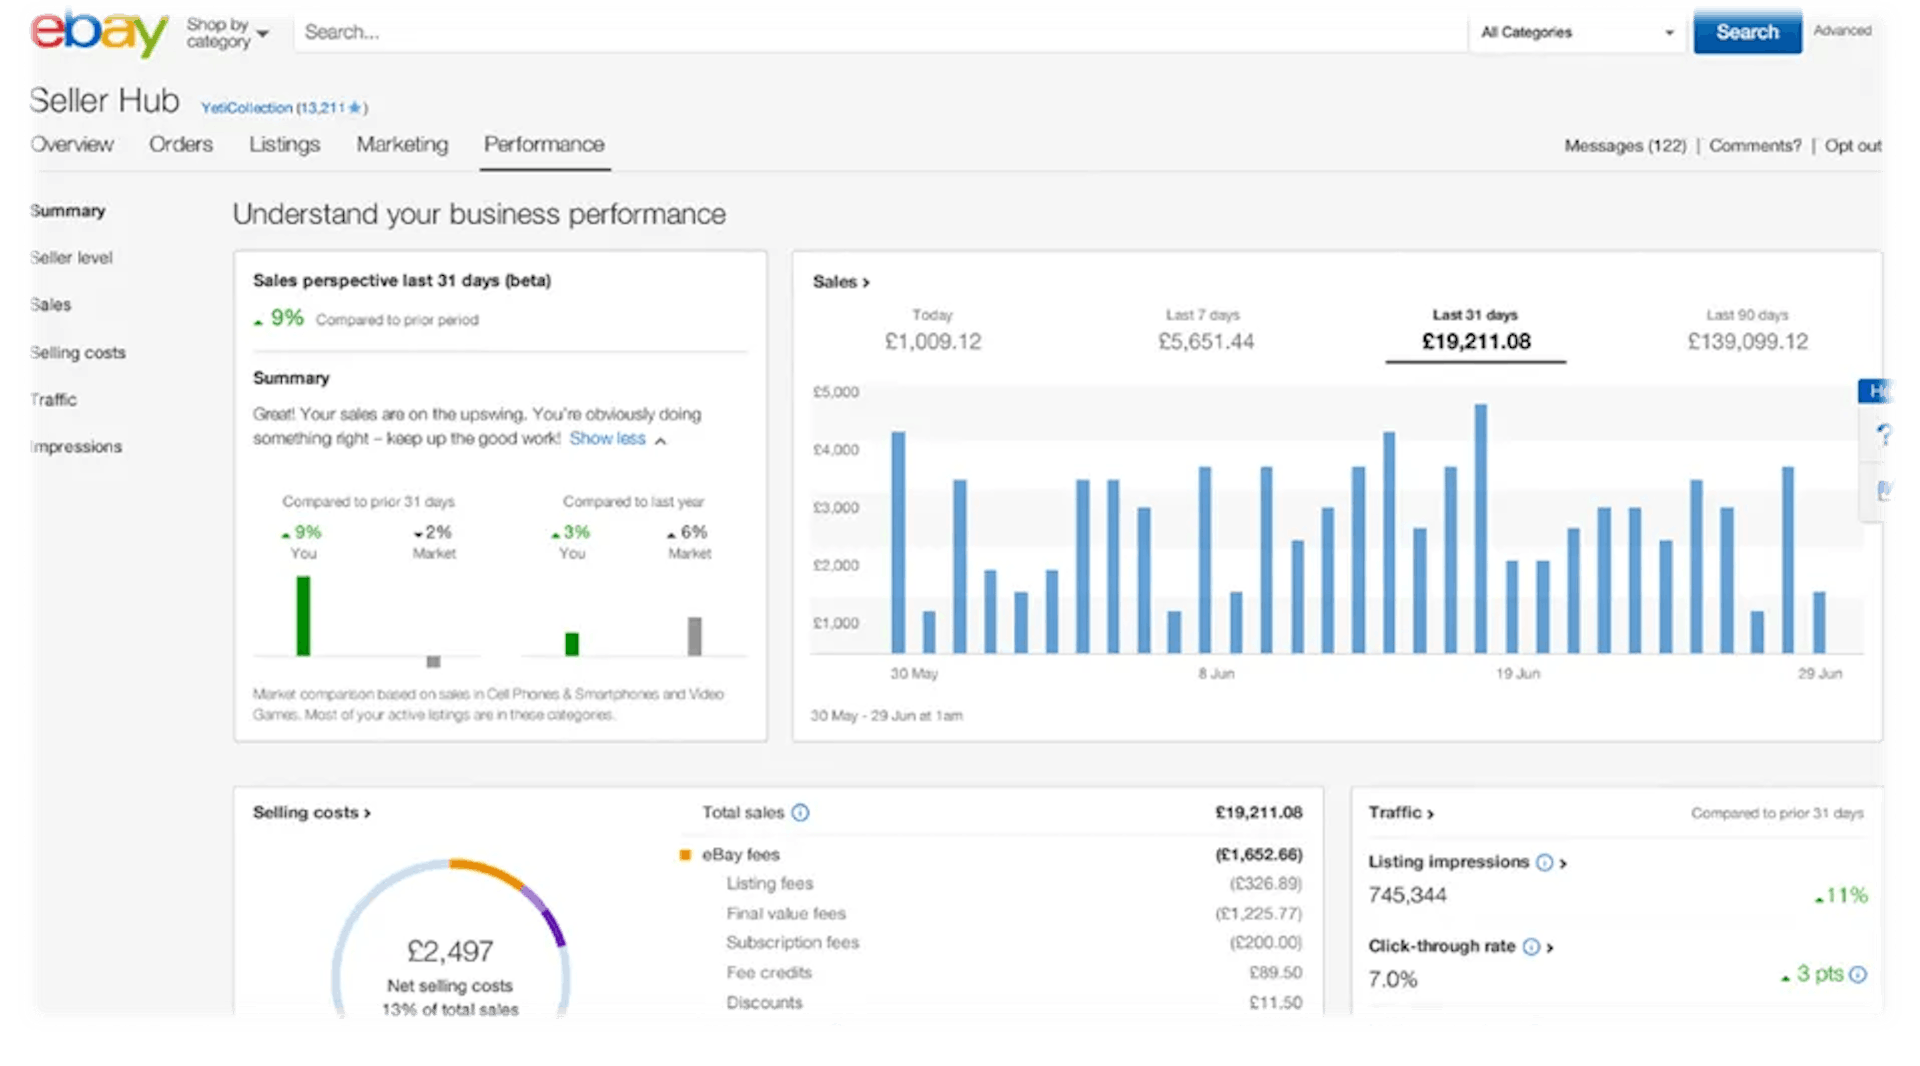Open Impressions in the left sidebar
This screenshot has height=1066, width=1920.
point(75,447)
